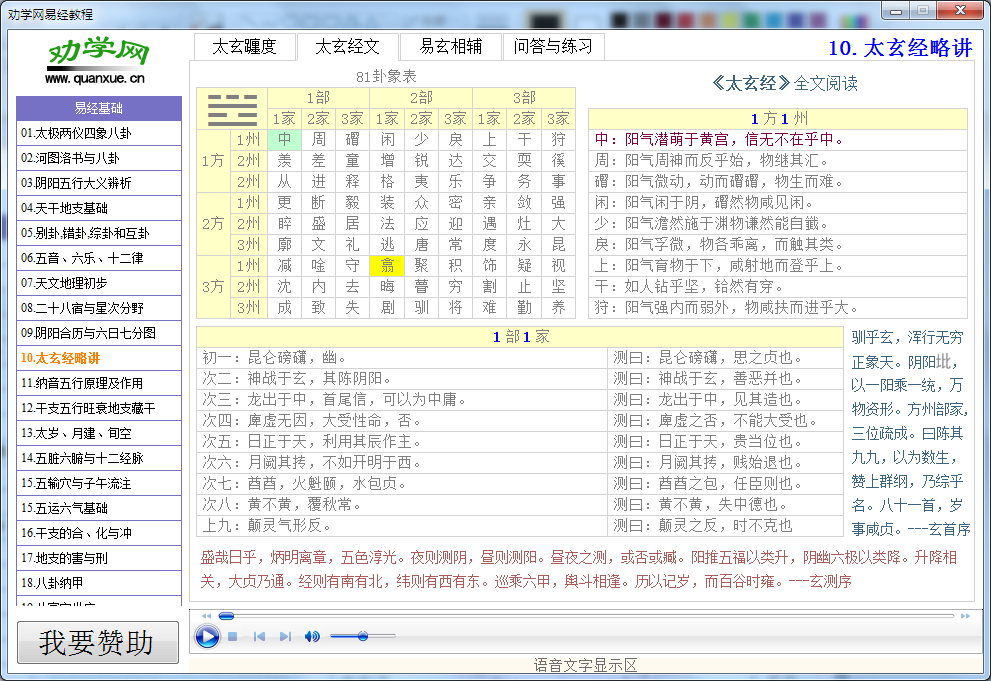Switch to the 易玄相辅 tab
This screenshot has height=681, width=991.
[453, 46]
